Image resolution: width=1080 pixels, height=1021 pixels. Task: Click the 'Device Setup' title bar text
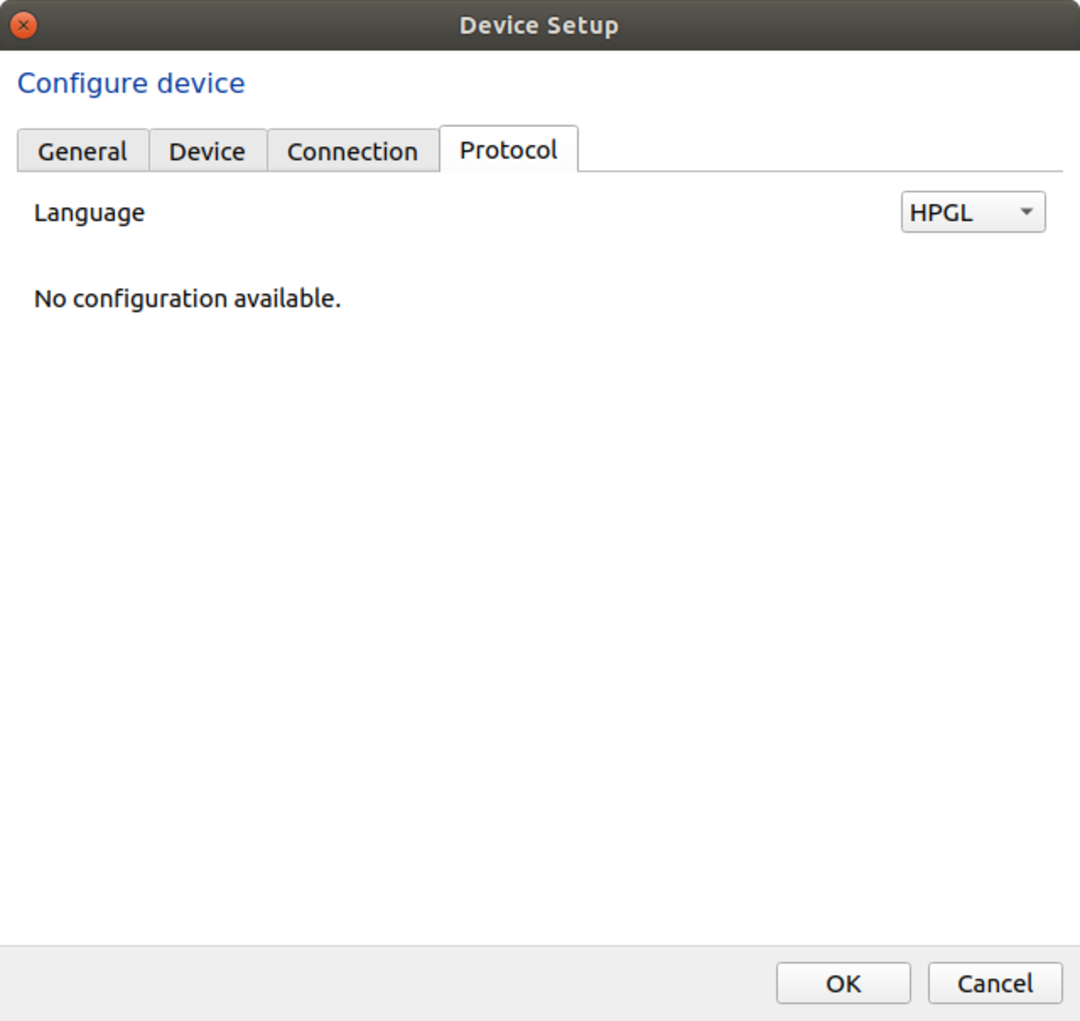point(538,25)
